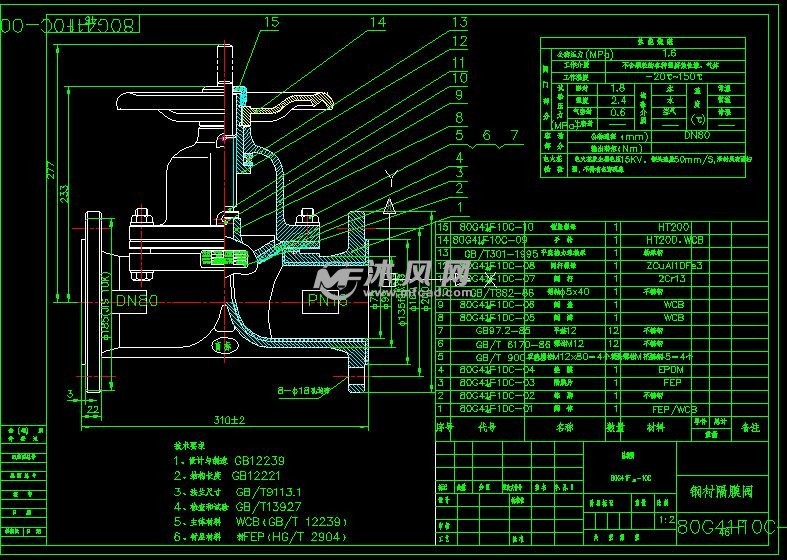Click the 钢衬隔膜阀 title block name
The width and height of the screenshot is (787, 560).
722,492
